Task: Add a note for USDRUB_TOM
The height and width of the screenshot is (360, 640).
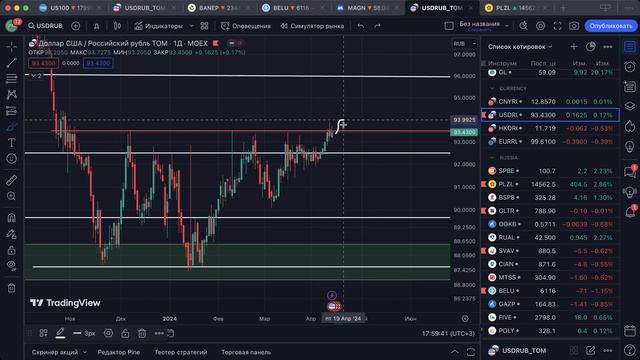Action: [590, 350]
